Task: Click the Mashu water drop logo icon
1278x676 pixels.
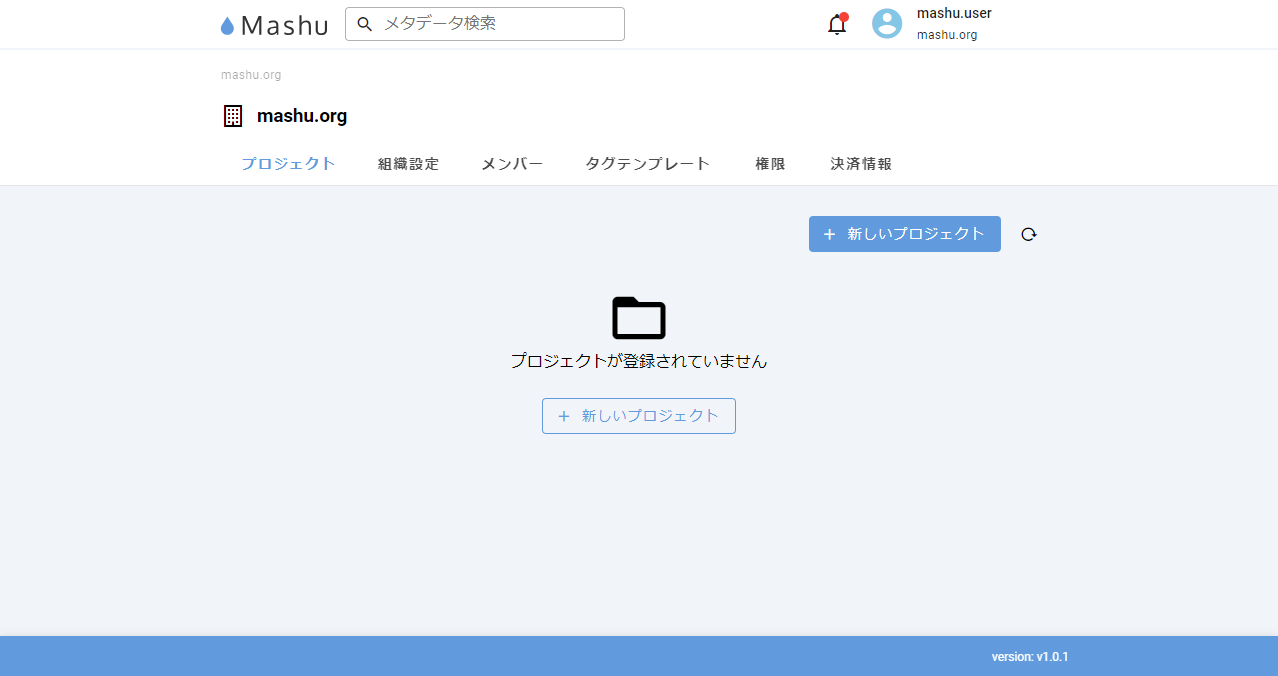Action: point(227,26)
